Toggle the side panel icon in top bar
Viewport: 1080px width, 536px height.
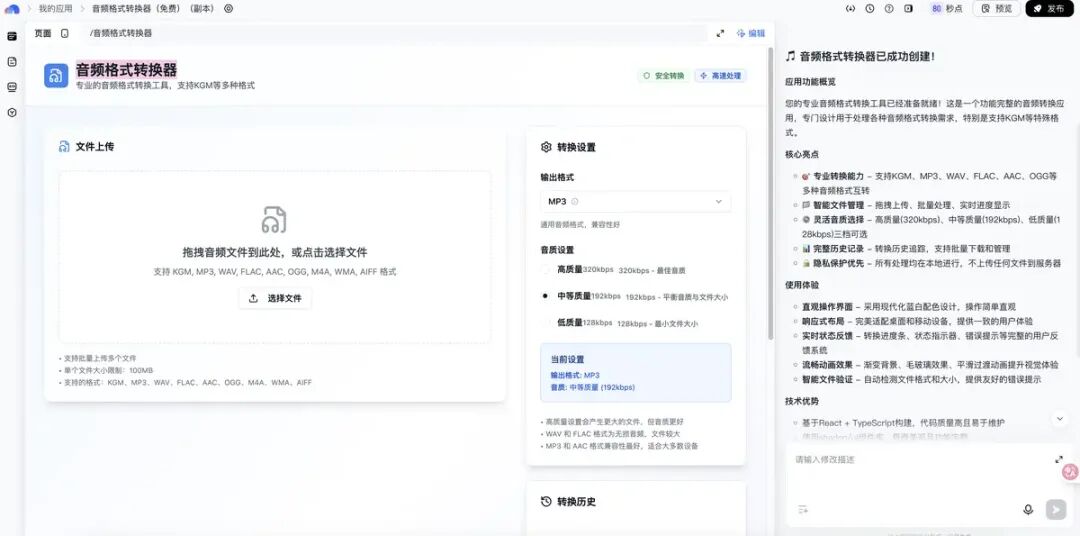(908, 9)
